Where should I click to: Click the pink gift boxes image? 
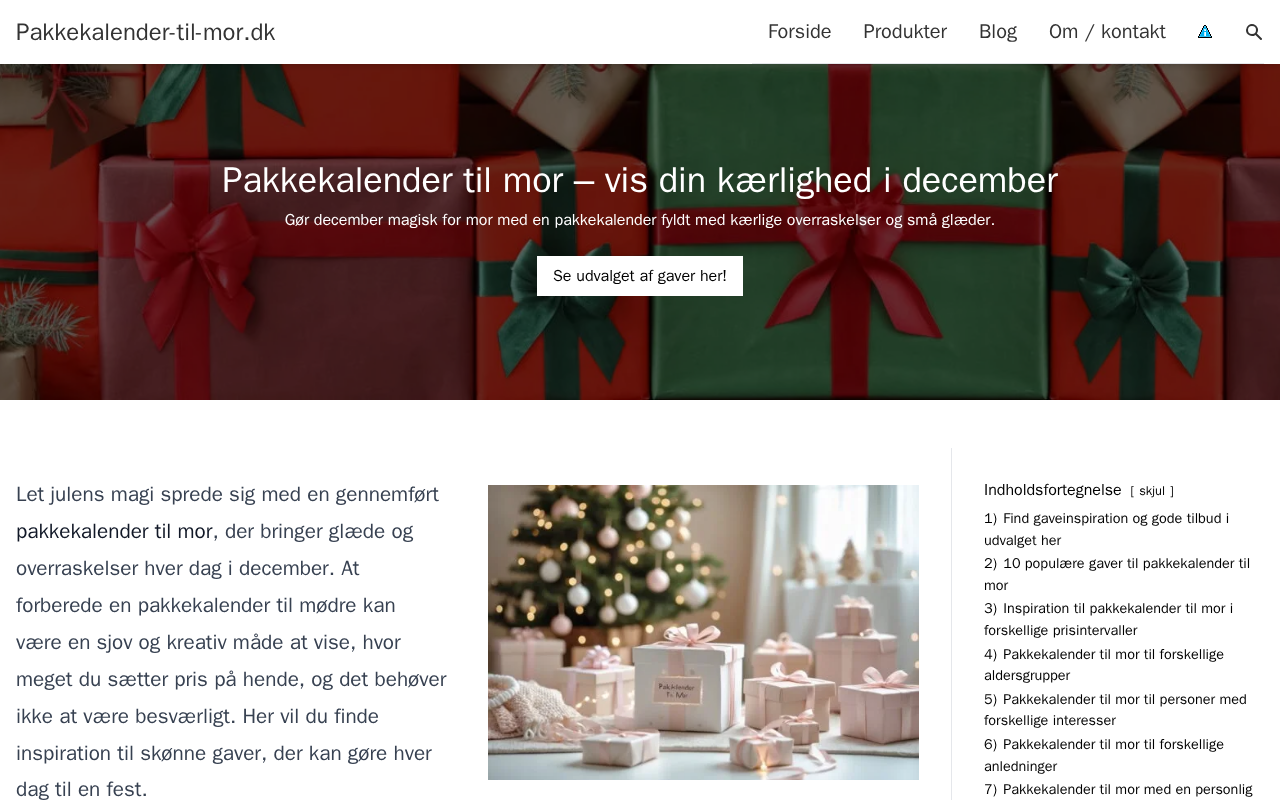(x=703, y=632)
